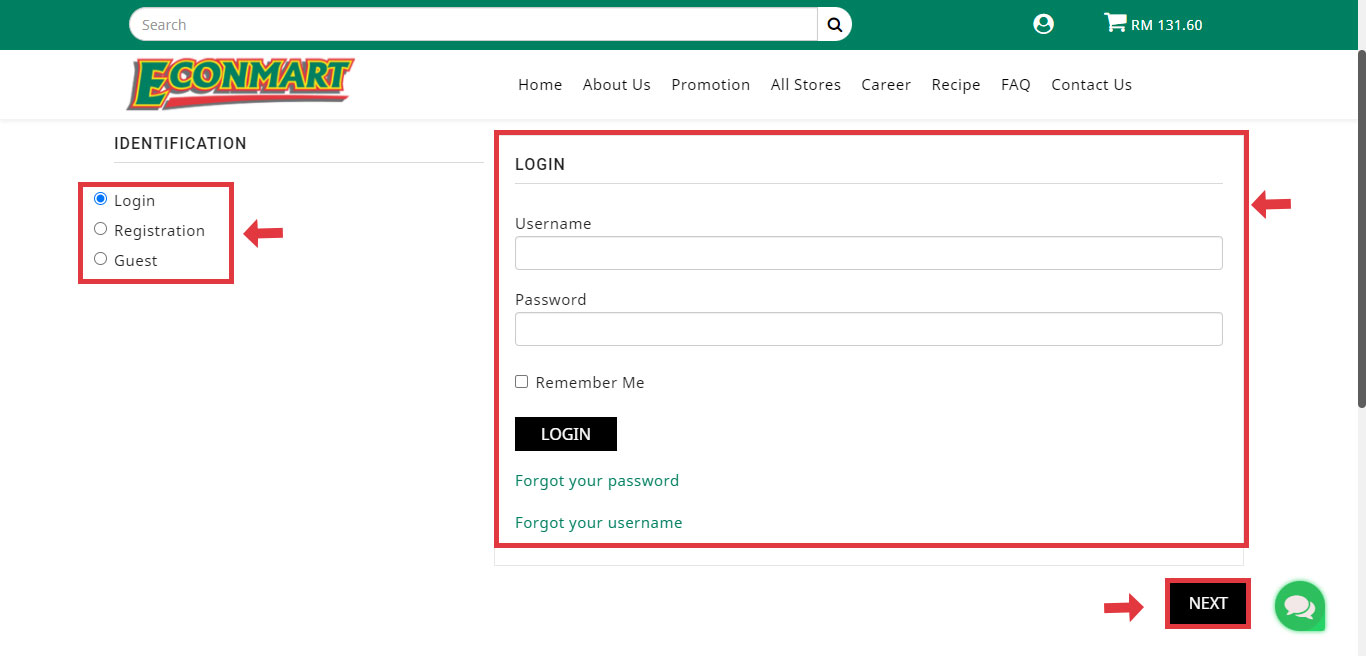Click the Forgot your password link
Screen dimensions: 1366x656
(596, 481)
